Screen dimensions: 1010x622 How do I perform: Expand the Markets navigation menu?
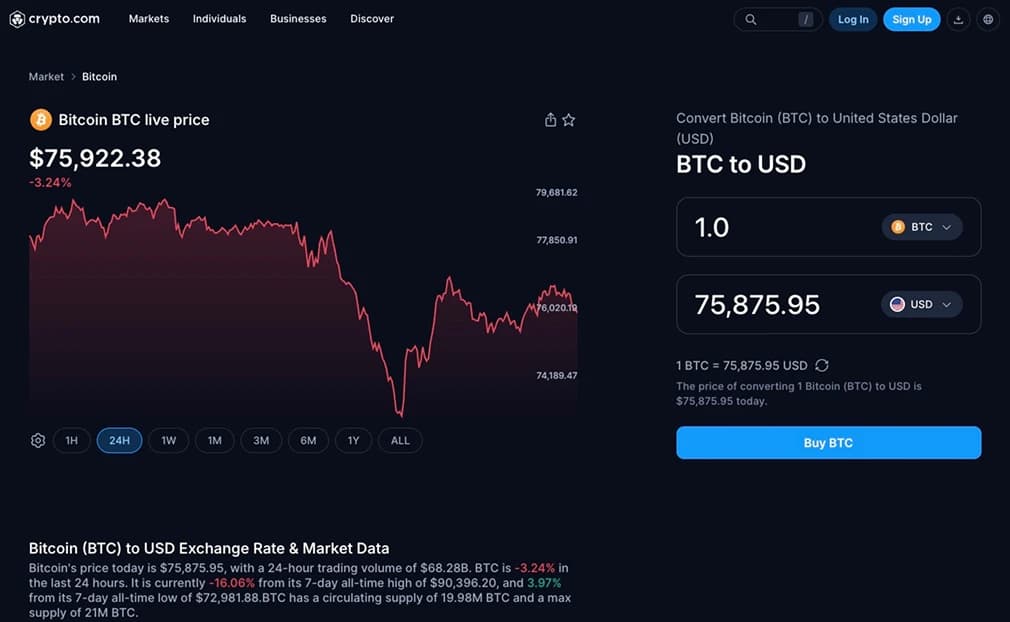click(148, 18)
